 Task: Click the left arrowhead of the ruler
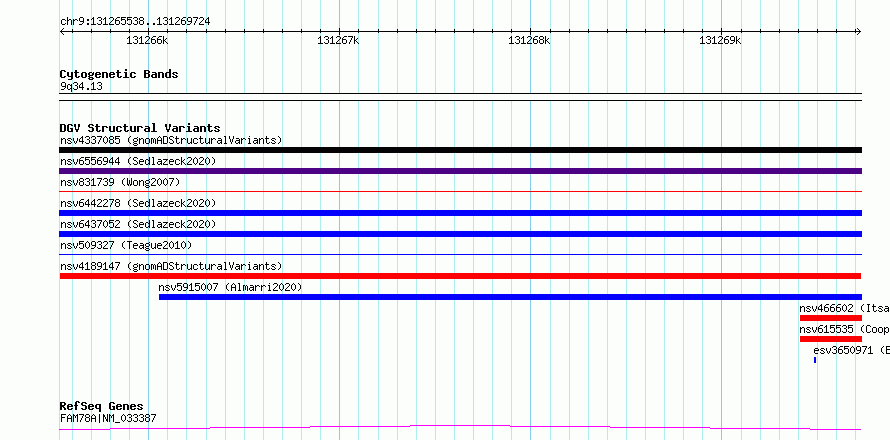[x=62, y=31]
